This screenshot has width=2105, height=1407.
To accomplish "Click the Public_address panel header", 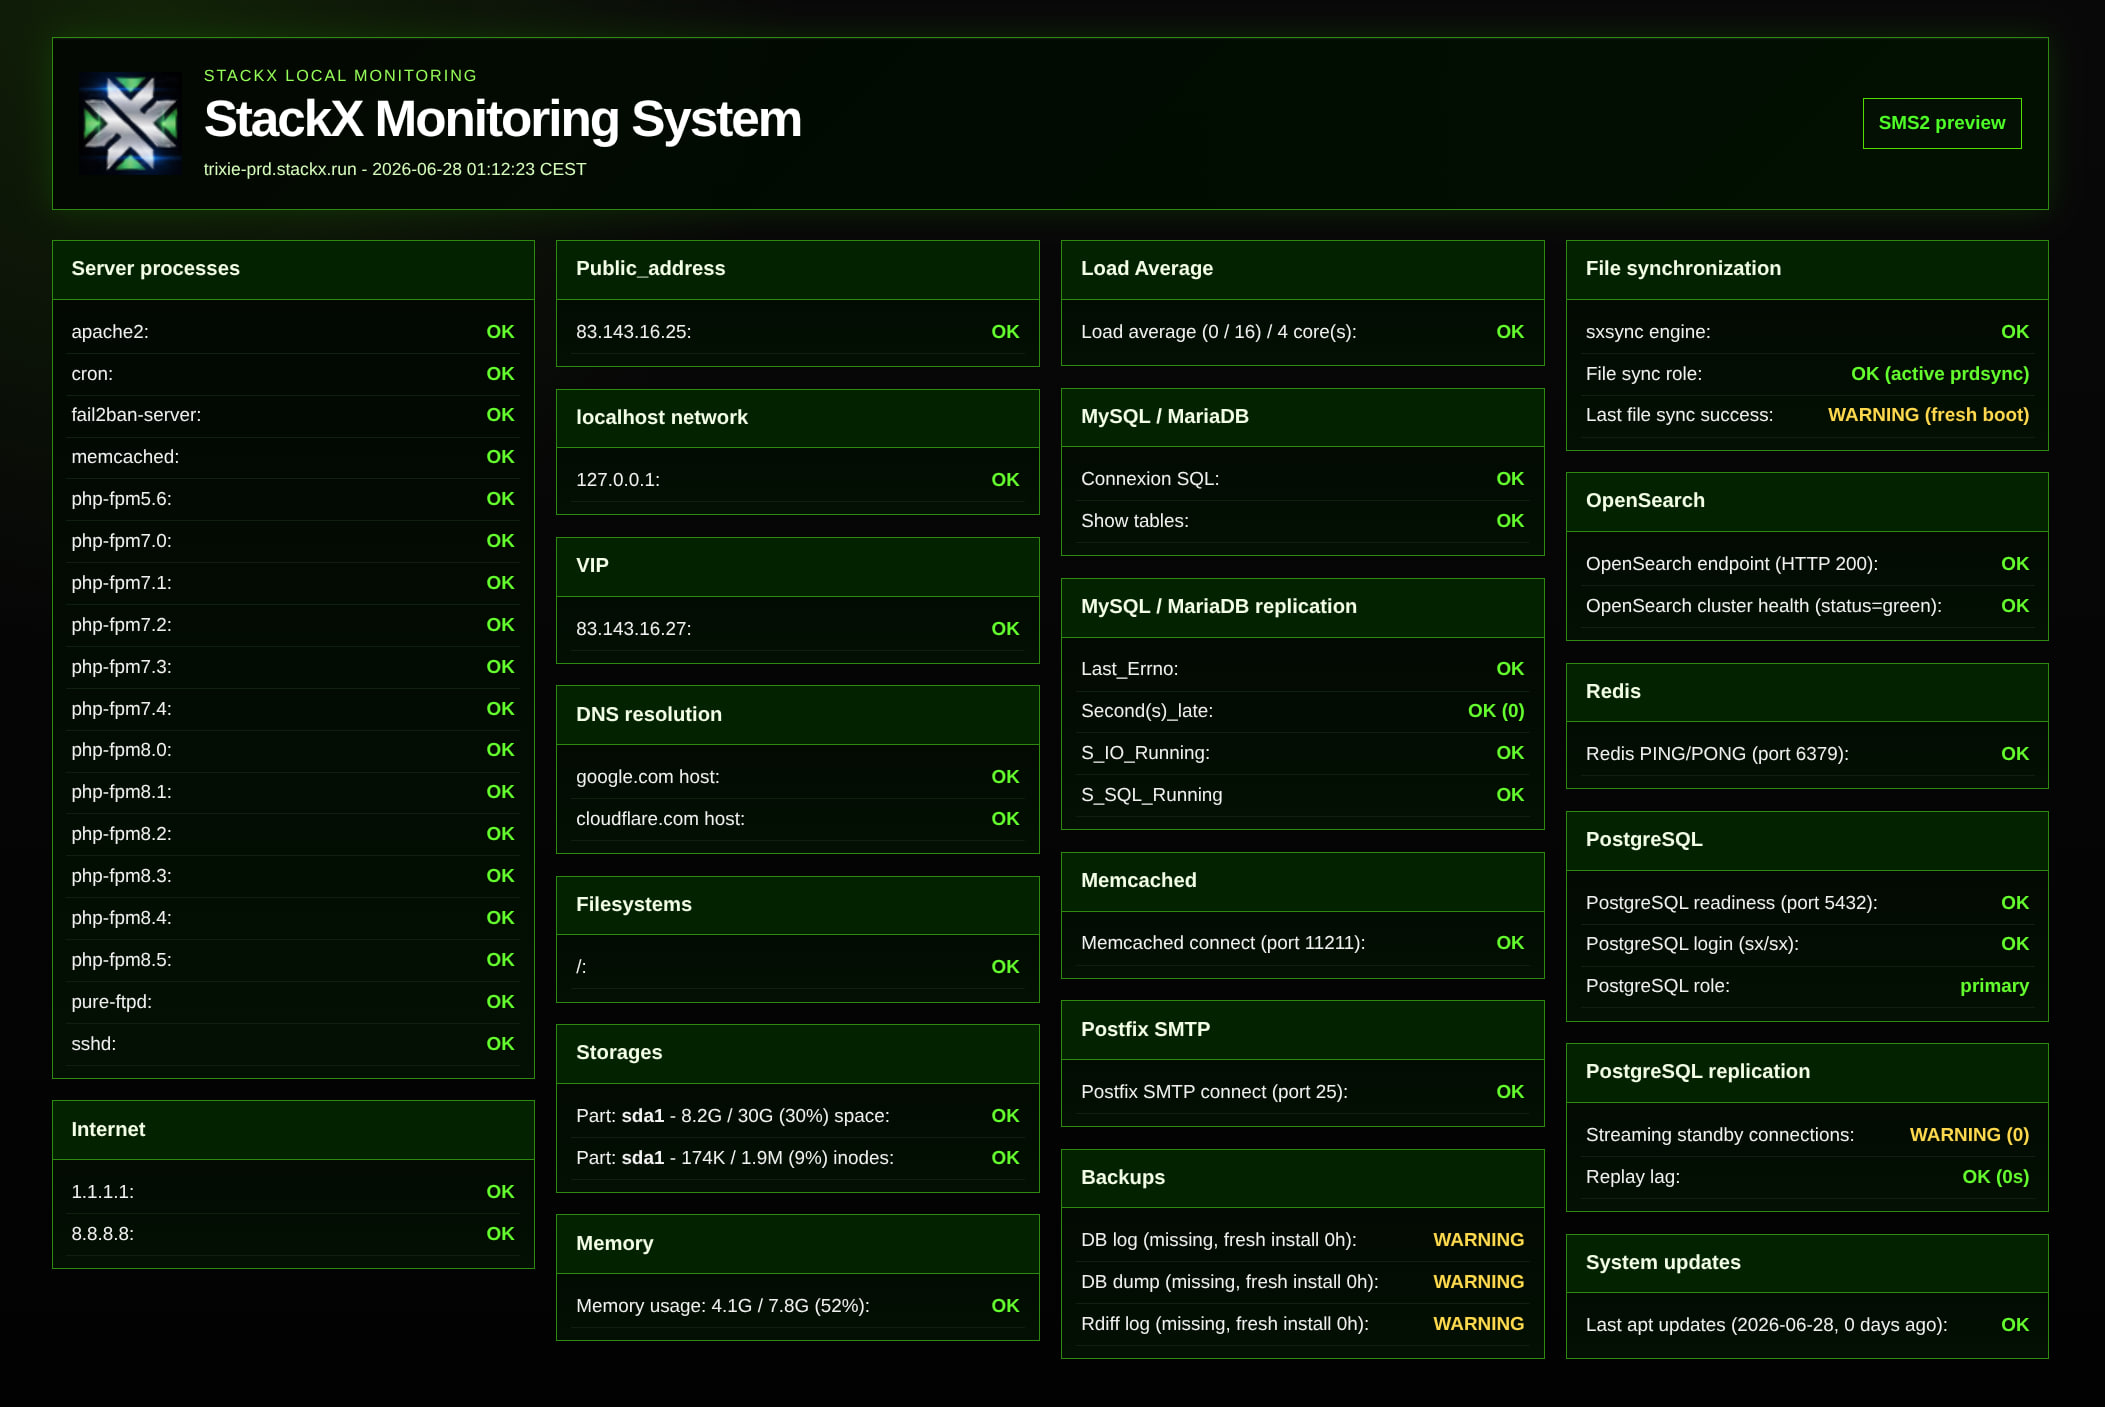I will coord(798,269).
